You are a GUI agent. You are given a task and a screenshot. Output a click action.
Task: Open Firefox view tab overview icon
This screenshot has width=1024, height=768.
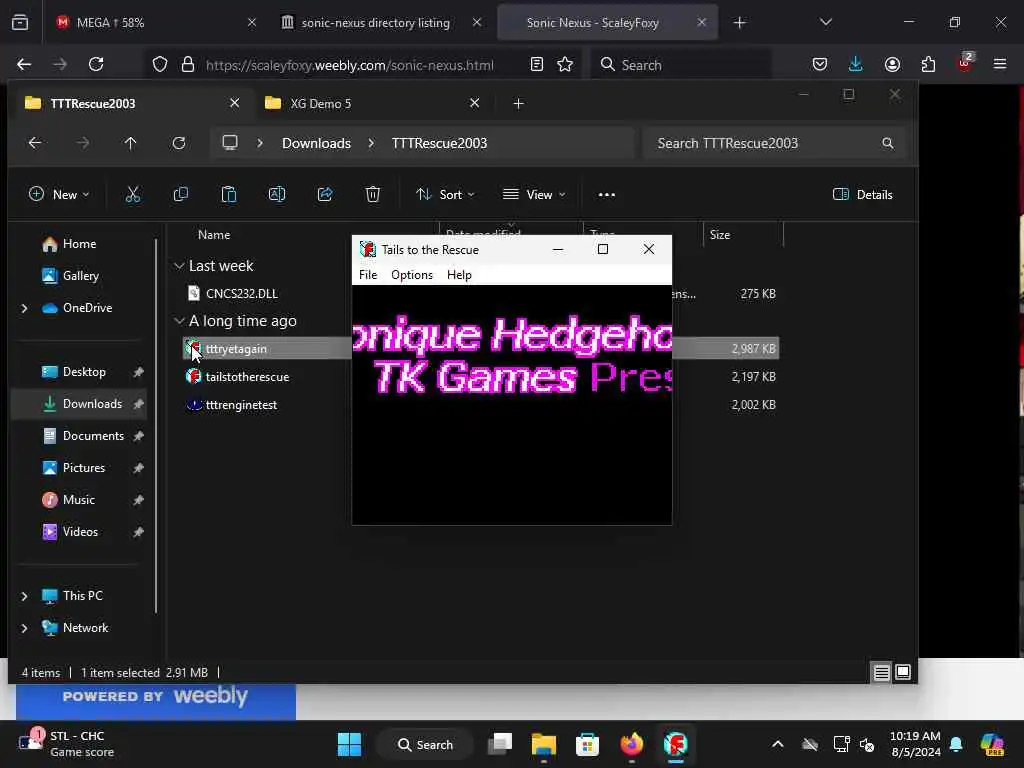[20, 23]
